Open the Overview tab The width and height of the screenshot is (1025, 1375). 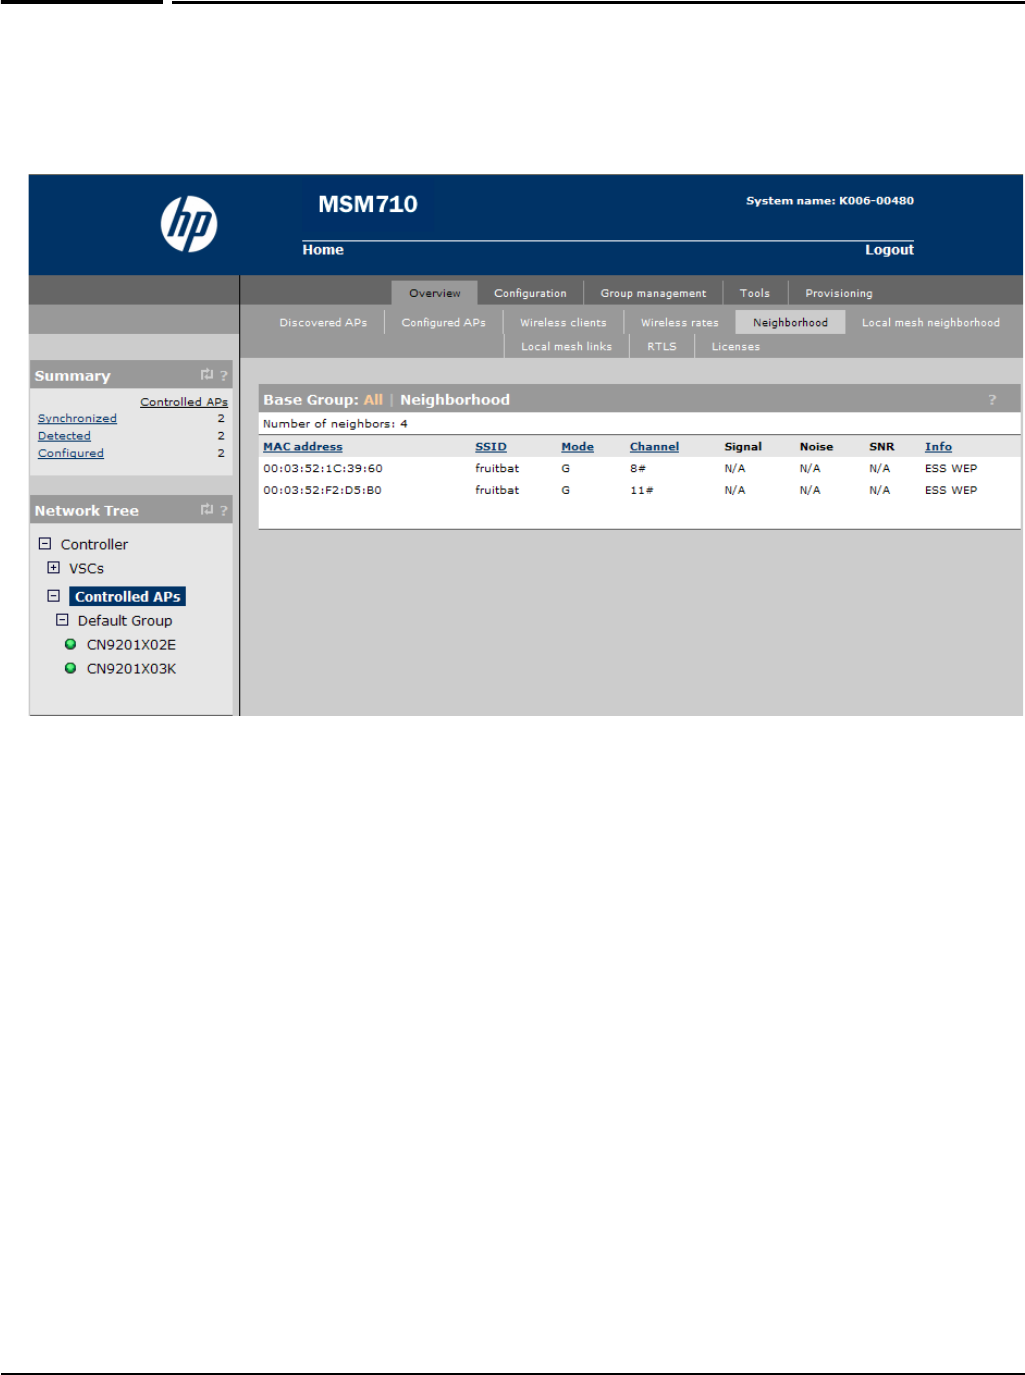[435, 293]
